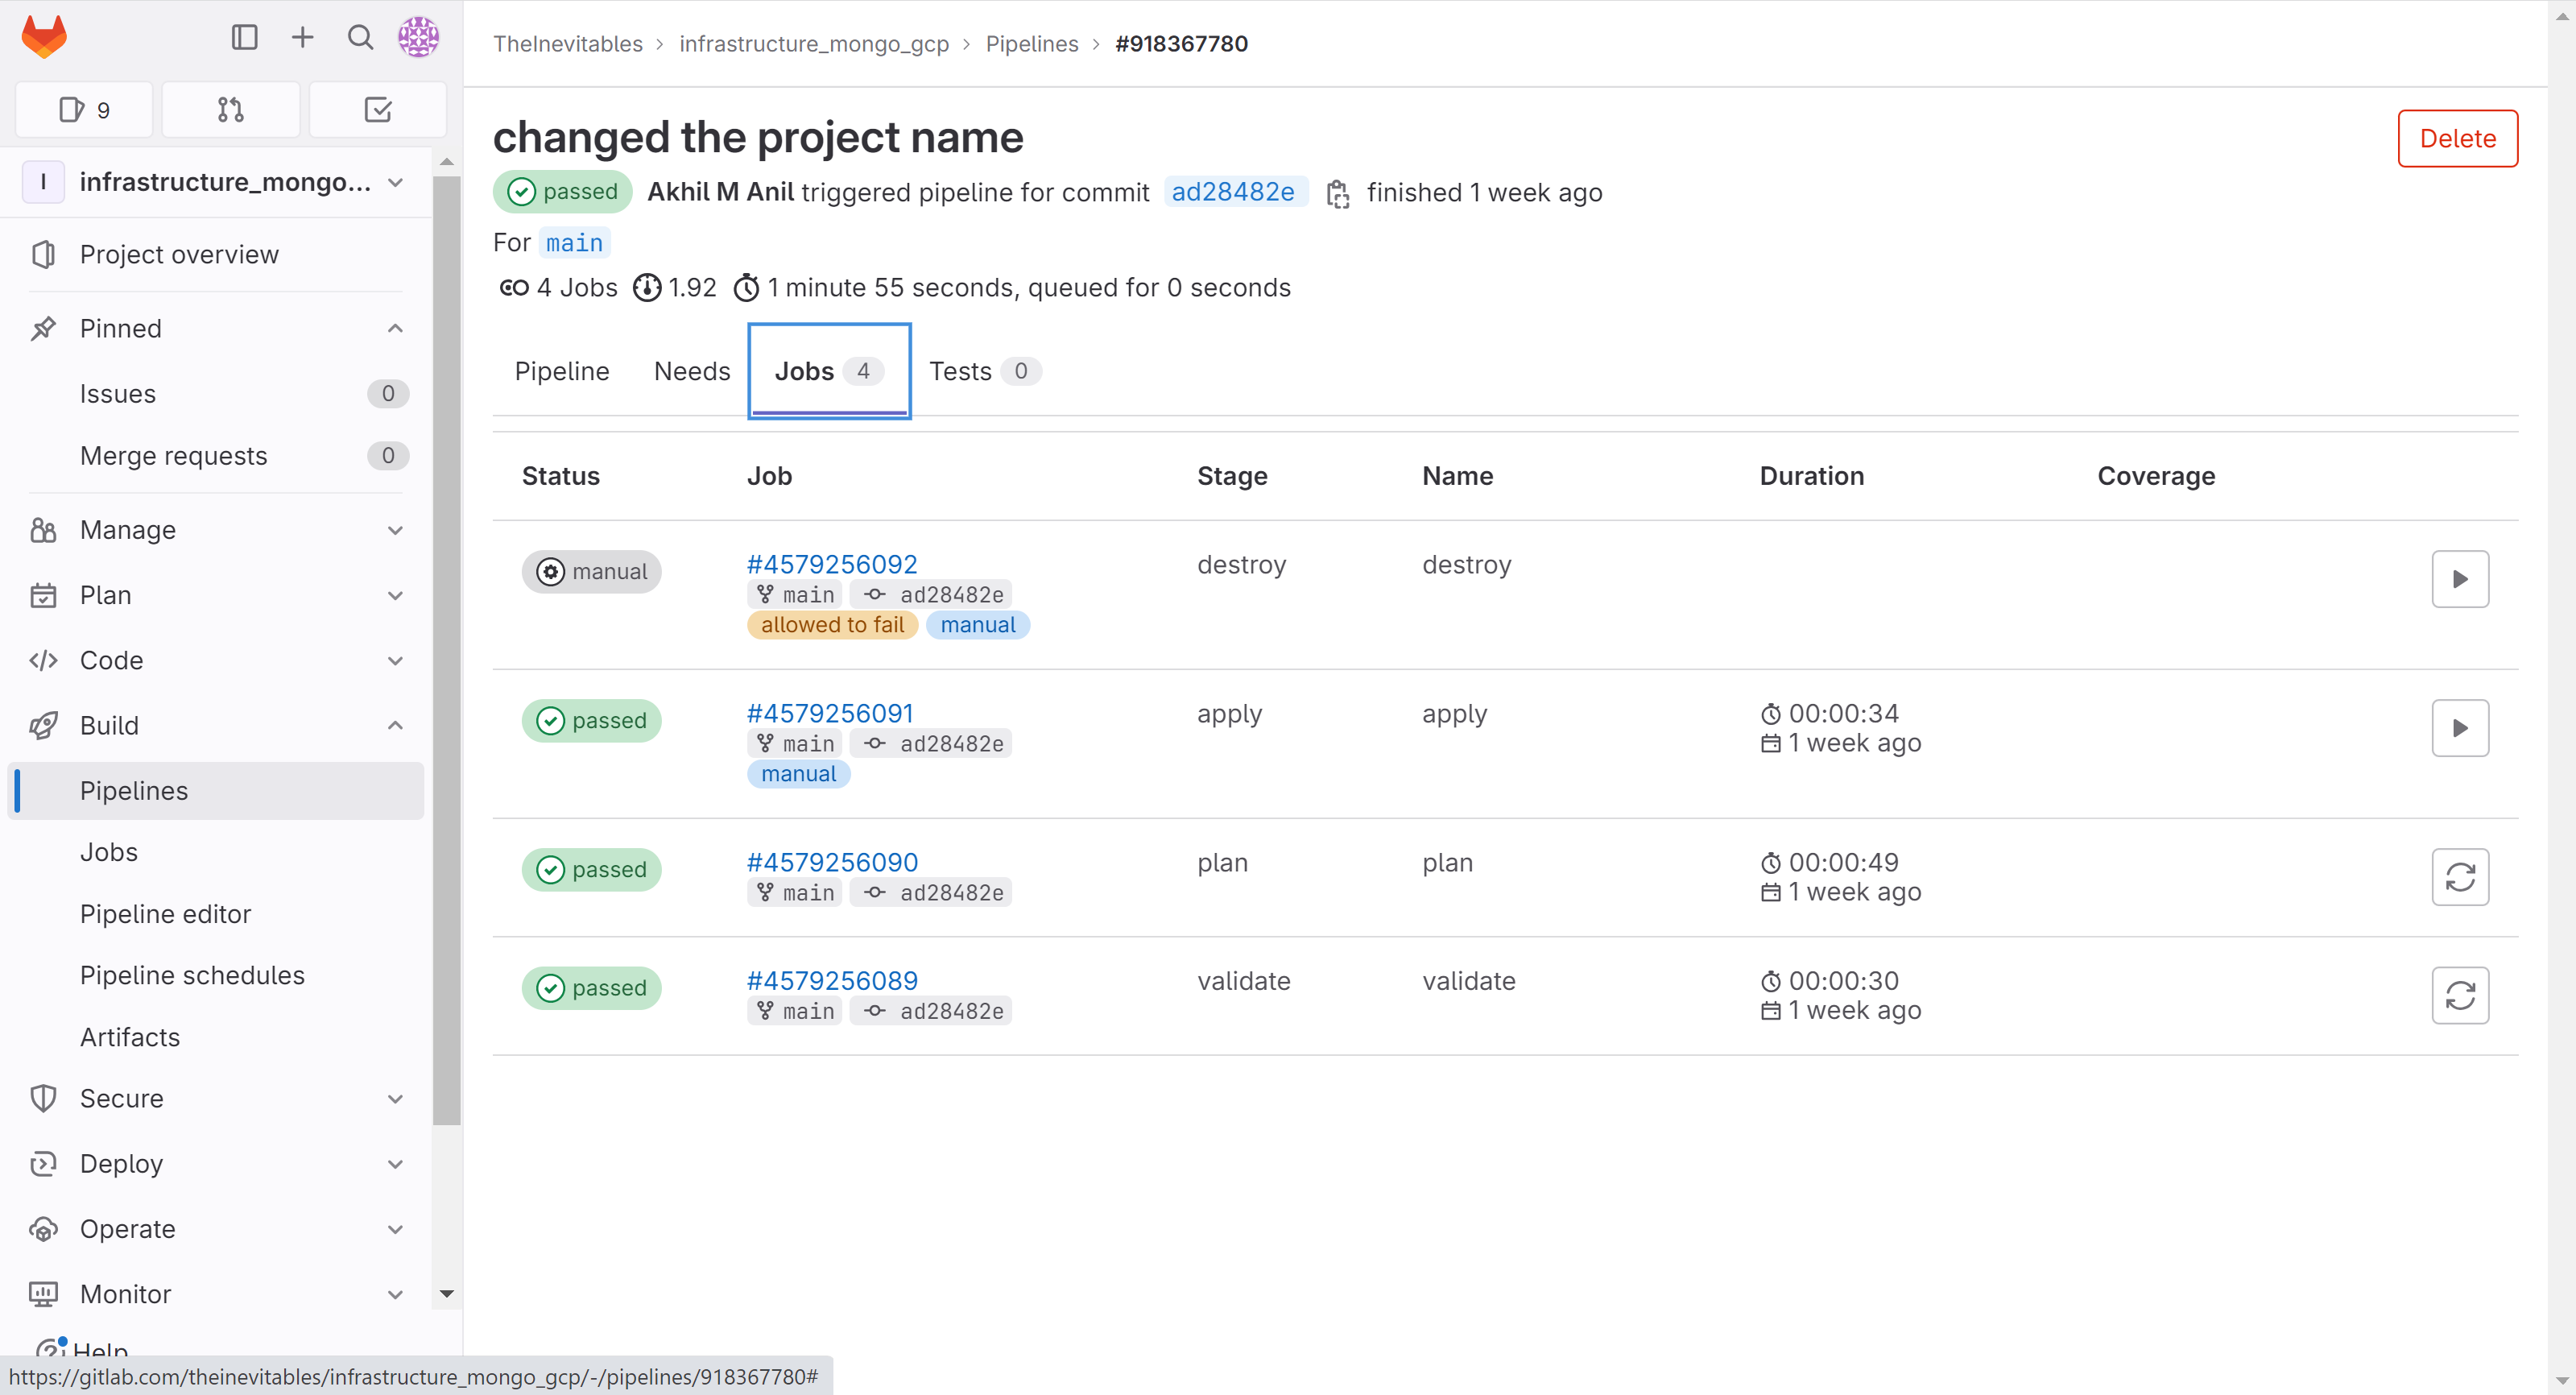The height and width of the screenshot is (1395, 2576).
Task: Click the GitLab fox logo
Action: (44, 37)
